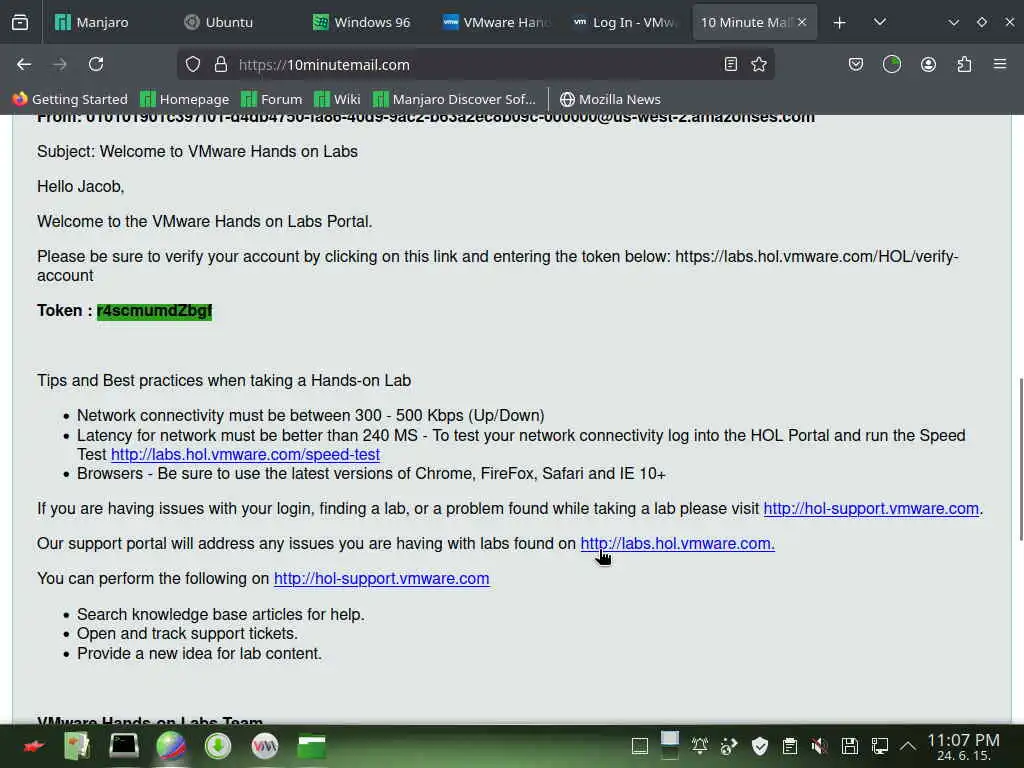Image resolution: width=1024 pixels, height=768 pixels.
Task: Launch the terminal from the taskbar
Action: (123, 746)
